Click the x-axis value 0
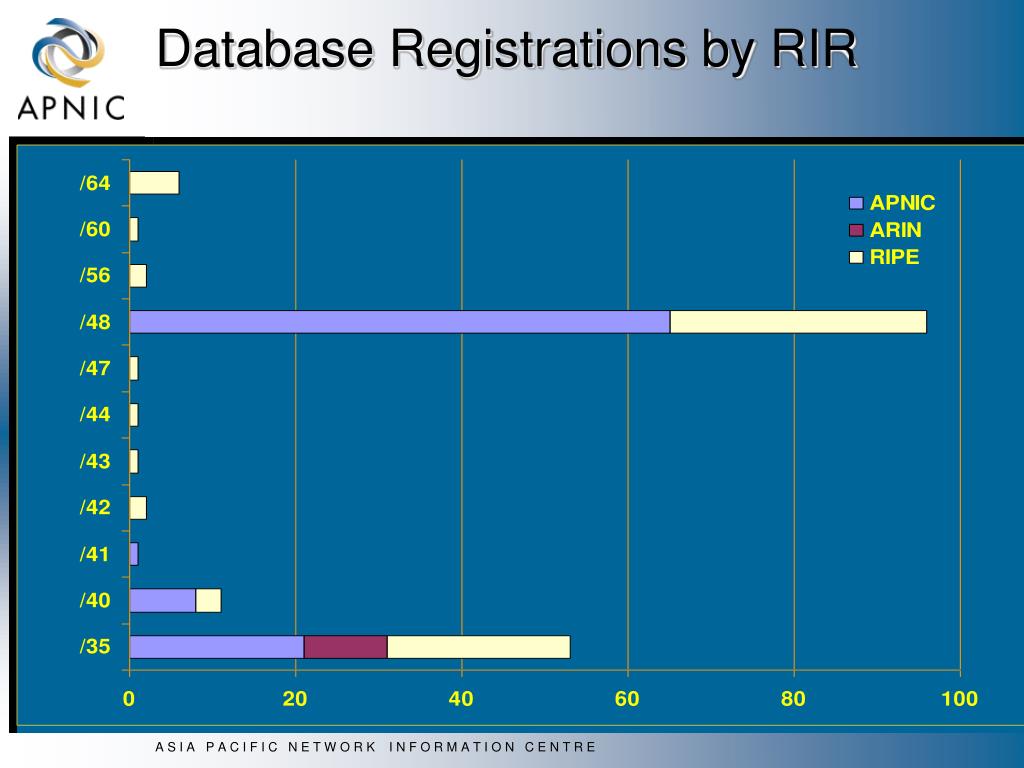 pos(129,699)
